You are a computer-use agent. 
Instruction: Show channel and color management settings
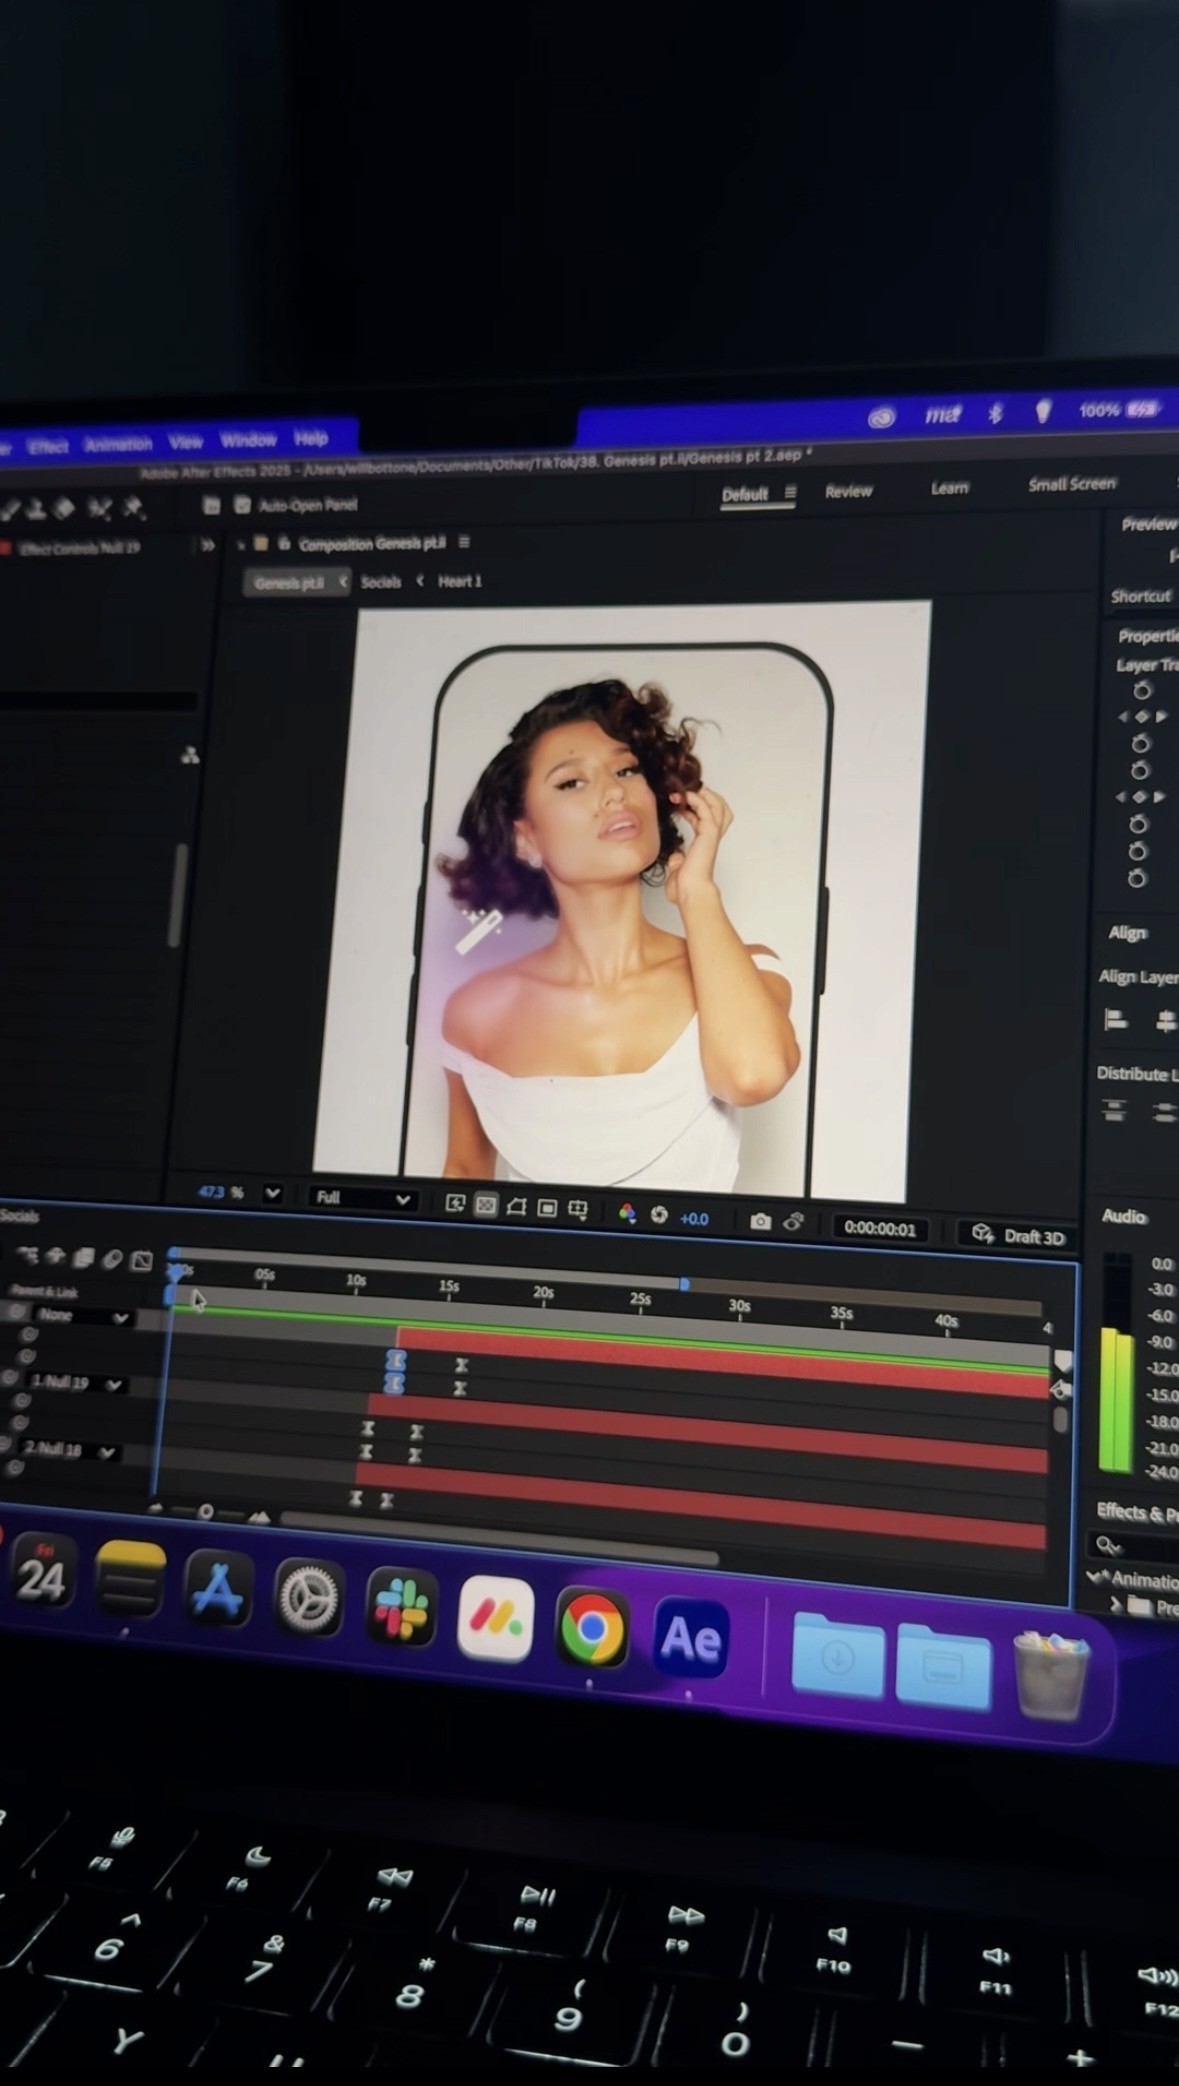[627, 1213]
